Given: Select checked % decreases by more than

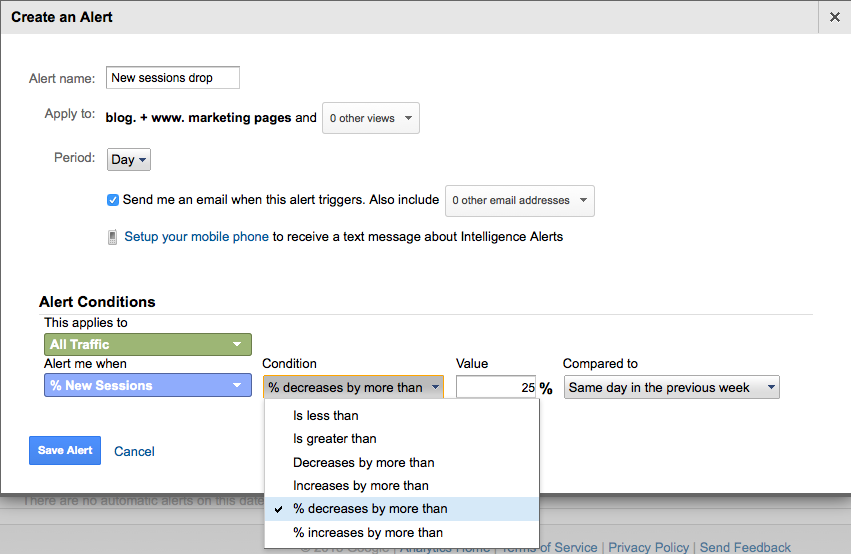Looking at the screenshot, I should pyautogui.click(x=402, y=509).
